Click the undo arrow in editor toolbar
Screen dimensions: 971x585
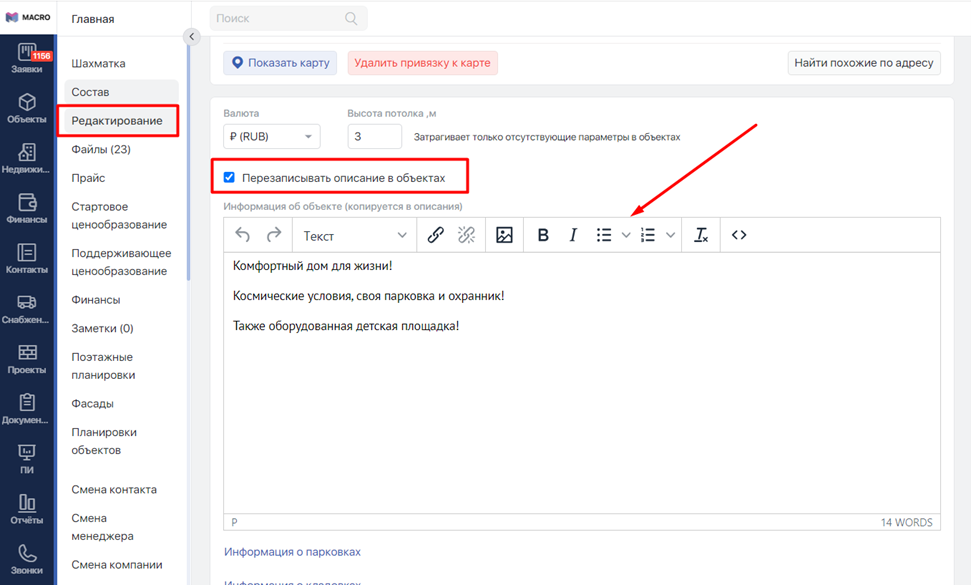tap(243, 235)
